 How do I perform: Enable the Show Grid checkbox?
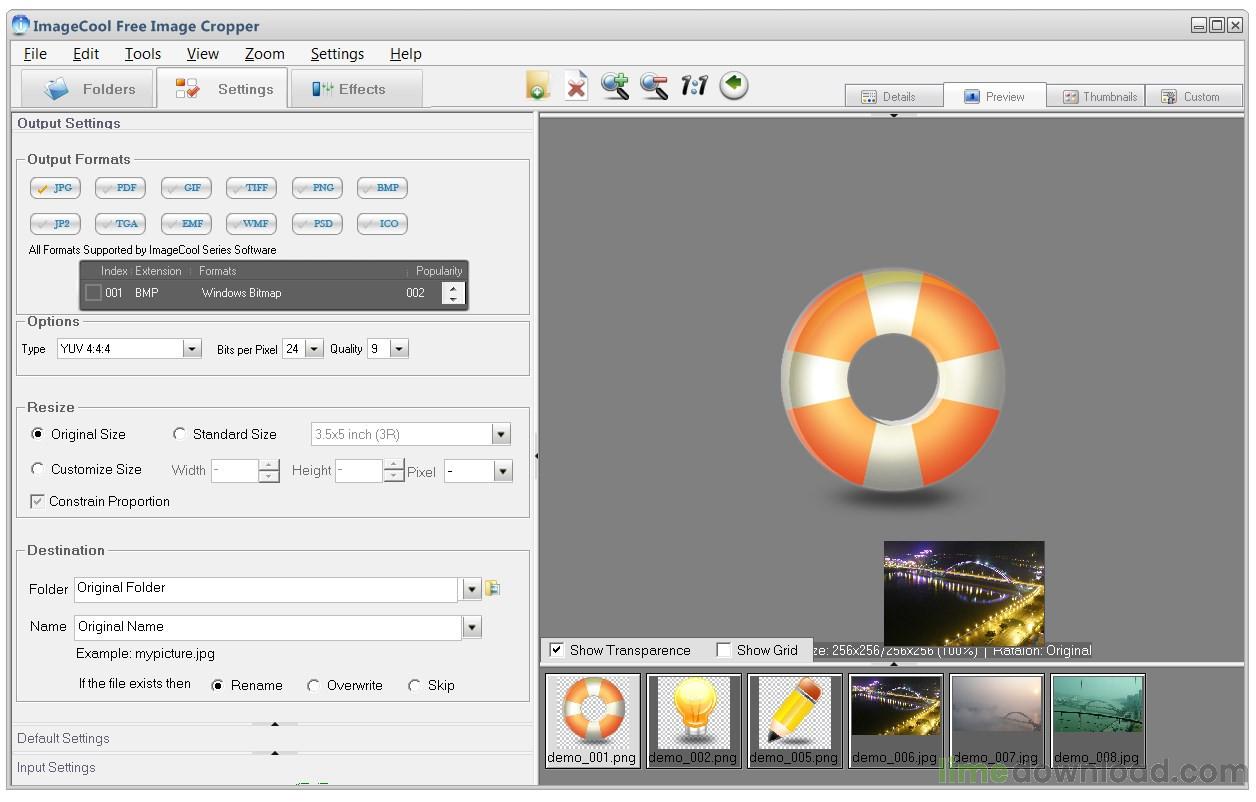[x=724, y=650]
